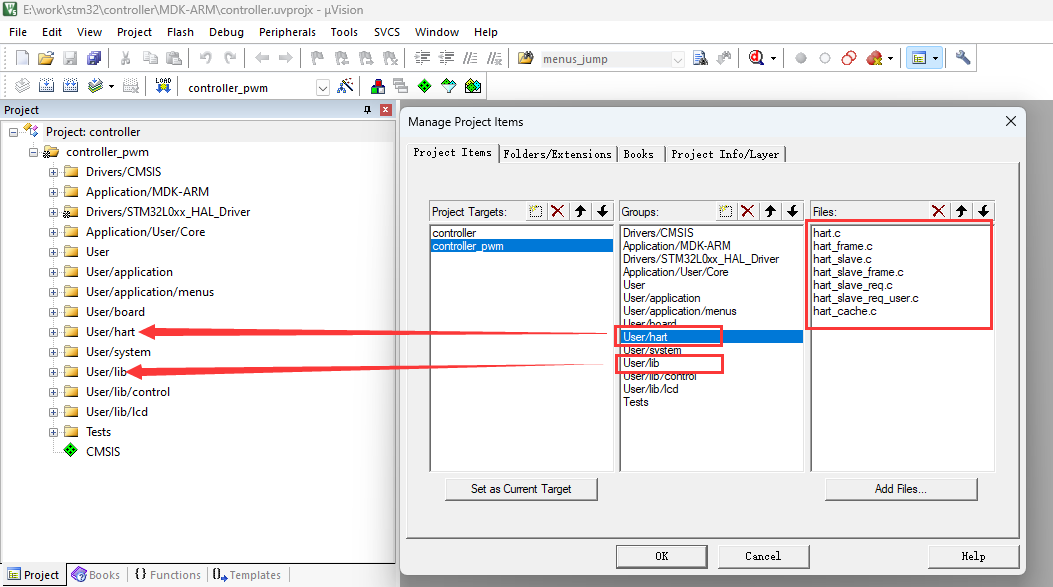
Task: Open the menus_jump find dropdown
Action: tap(678, 59)
